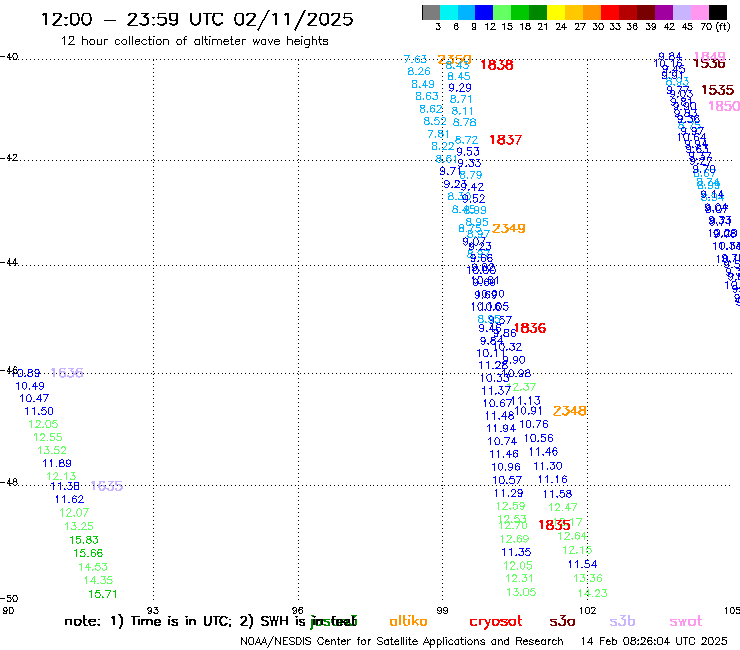Click the longitude axis label 102
The width and height of the screenshot is (740, 650).
pyautogui.click(x=588, y=610)
